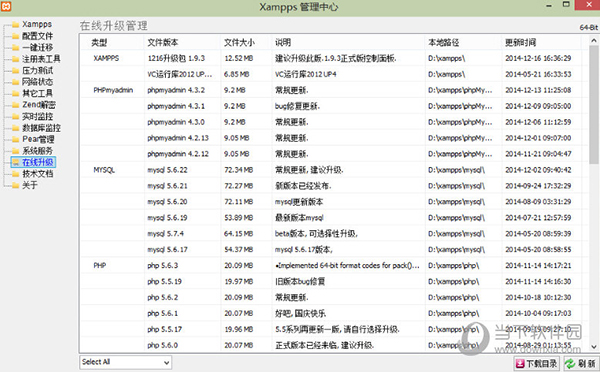The image size is (600, 372).
Task: Select the mysql 5.6.22 row
Action: point(335,170)
